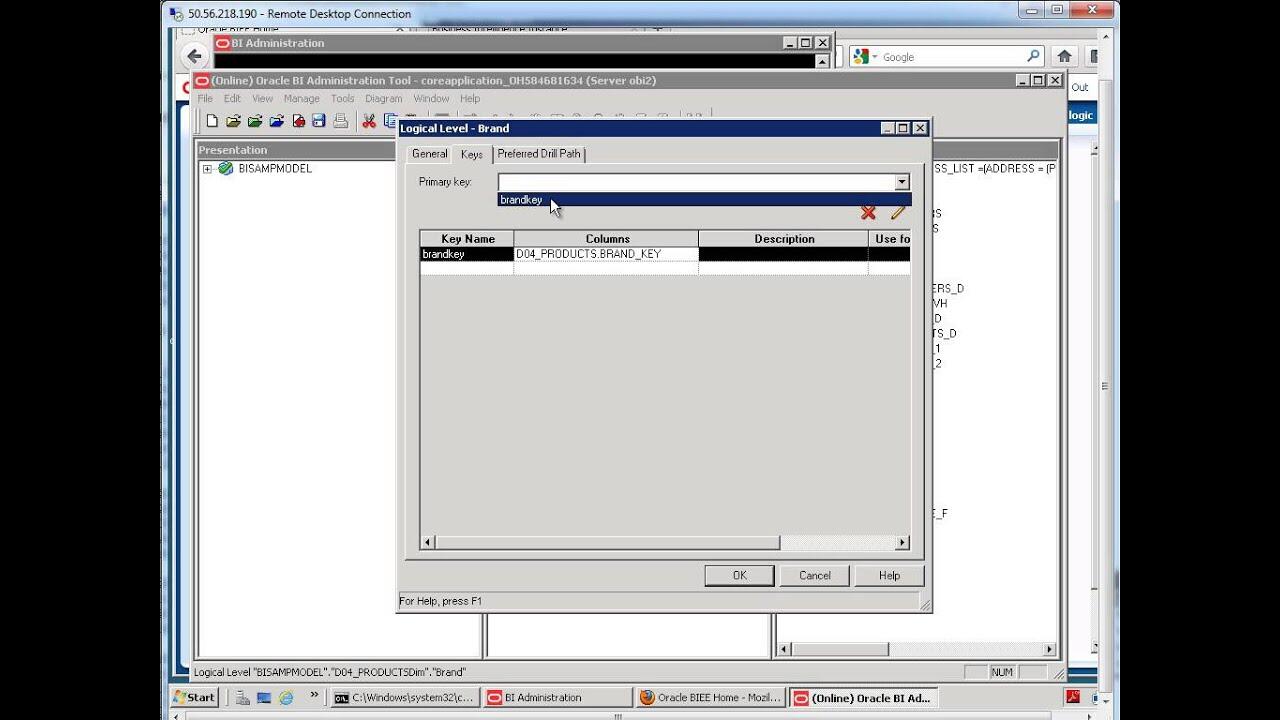Open the Primary key dropdown arrow
Image resolution: width=1280 pixels, height=720 pixels.
coord(902,182)
